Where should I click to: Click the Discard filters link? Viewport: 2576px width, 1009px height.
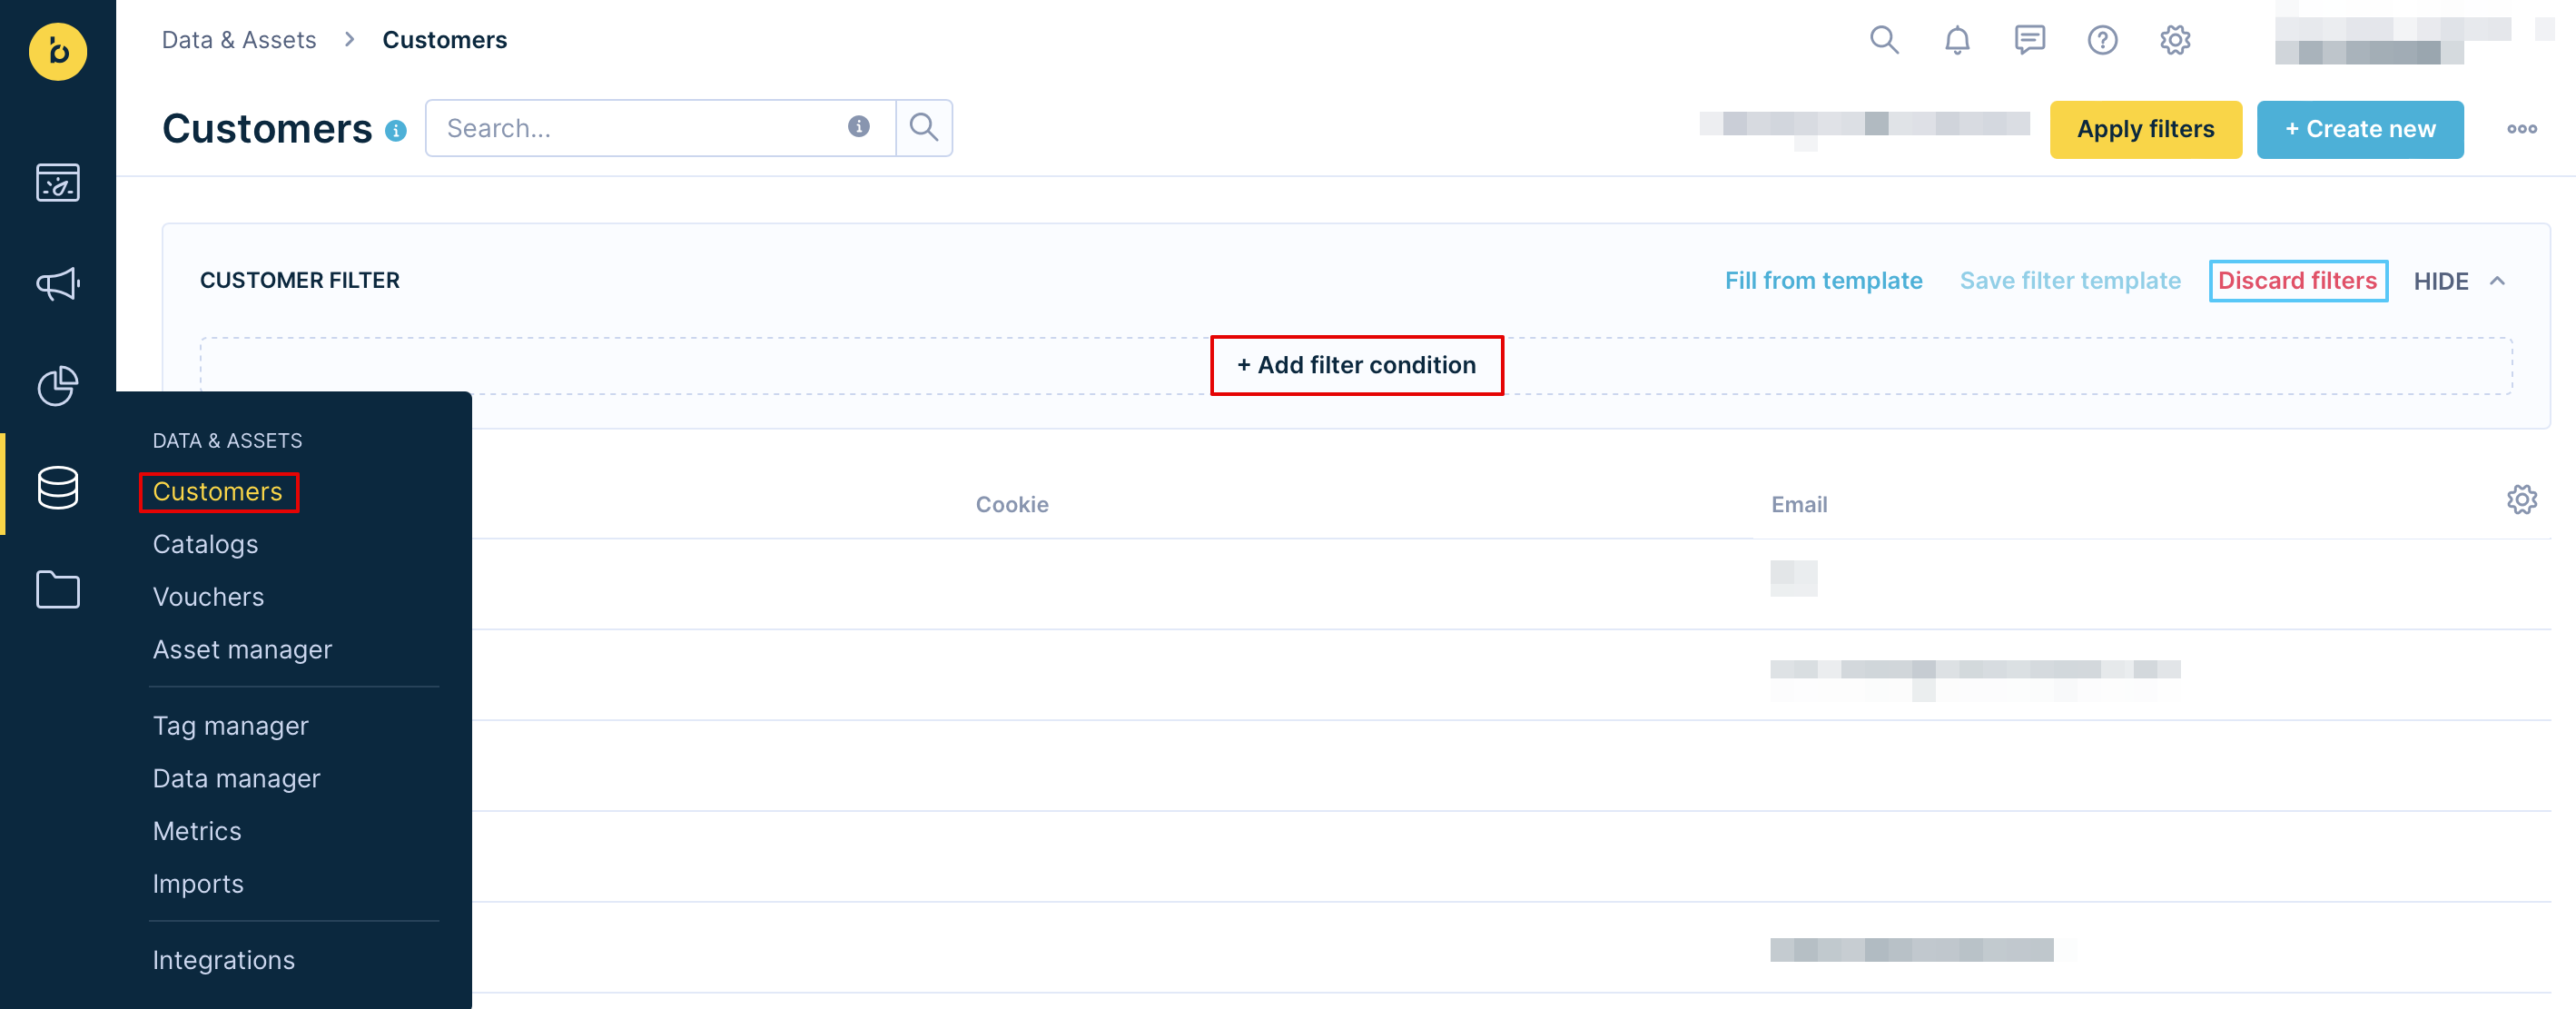2297,281
